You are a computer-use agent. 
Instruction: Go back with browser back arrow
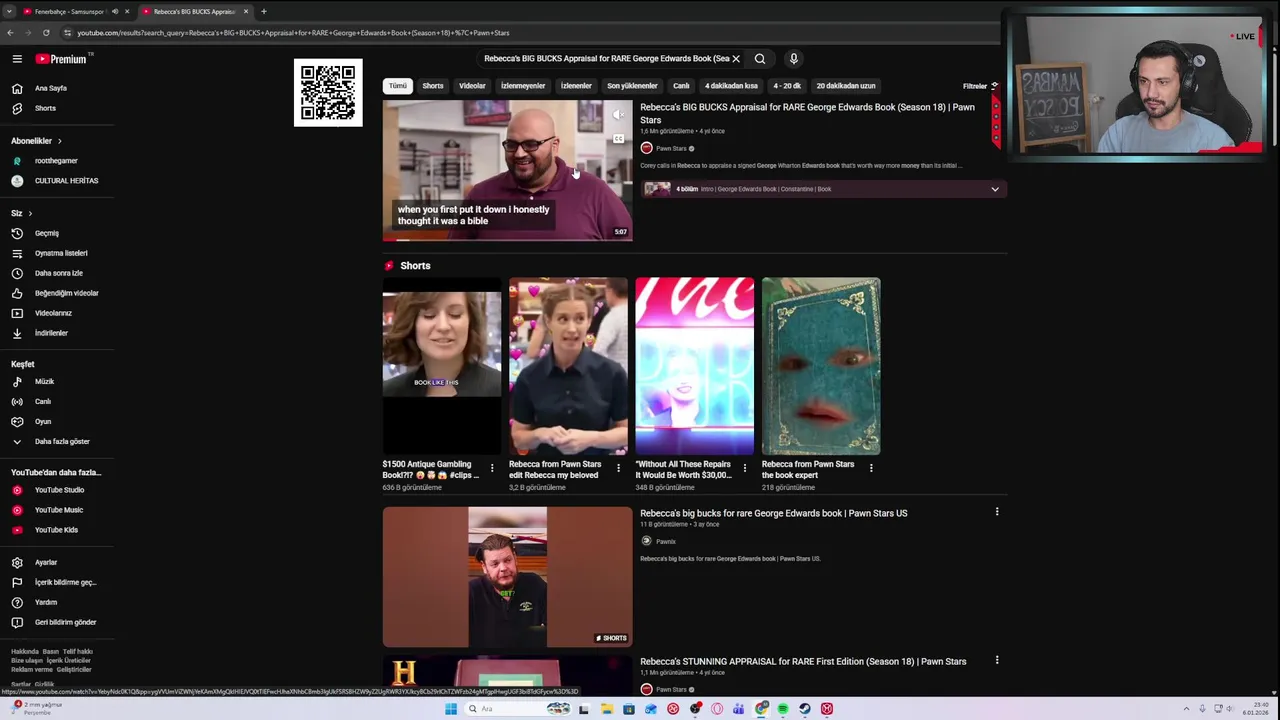[x=10, y=33]
